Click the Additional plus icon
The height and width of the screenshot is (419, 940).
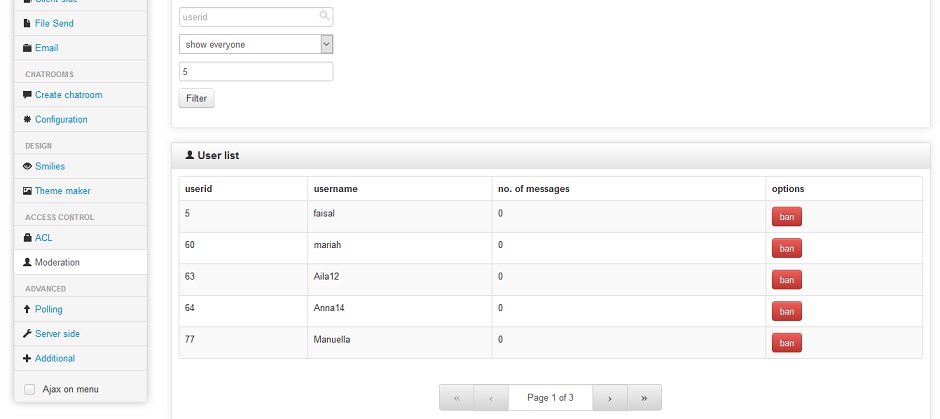click(x=27, y=358)
